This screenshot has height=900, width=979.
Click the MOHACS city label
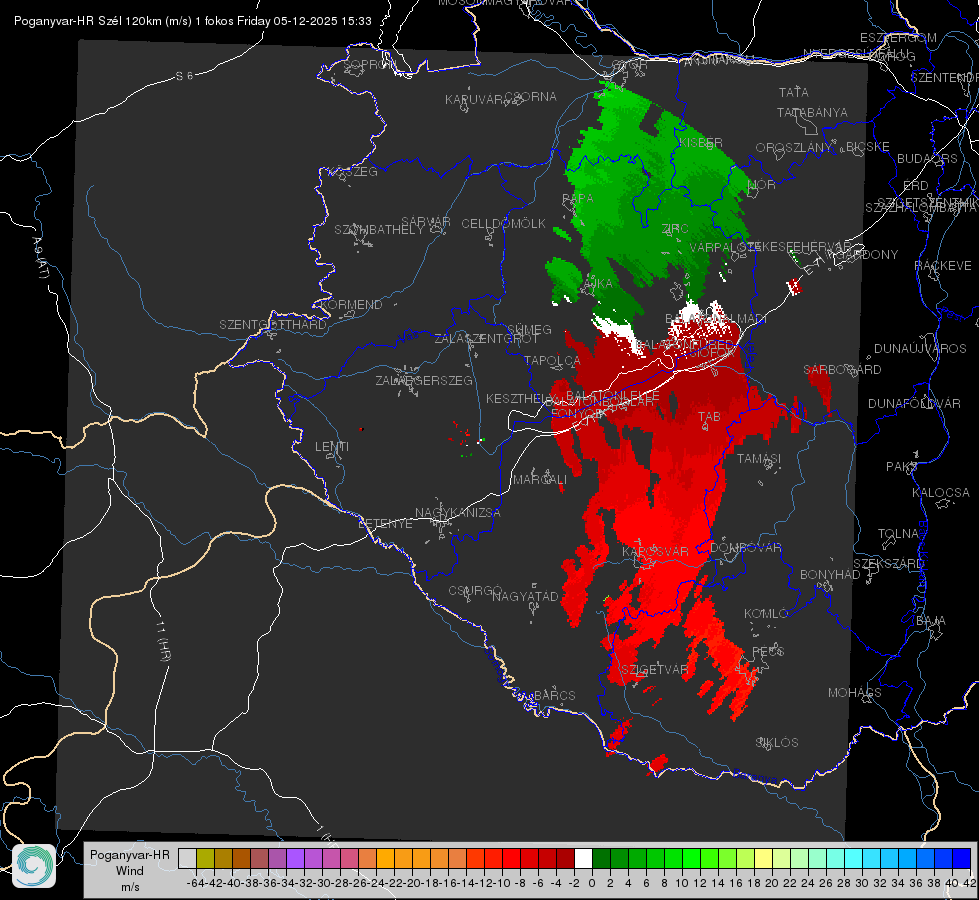point(855,693)
